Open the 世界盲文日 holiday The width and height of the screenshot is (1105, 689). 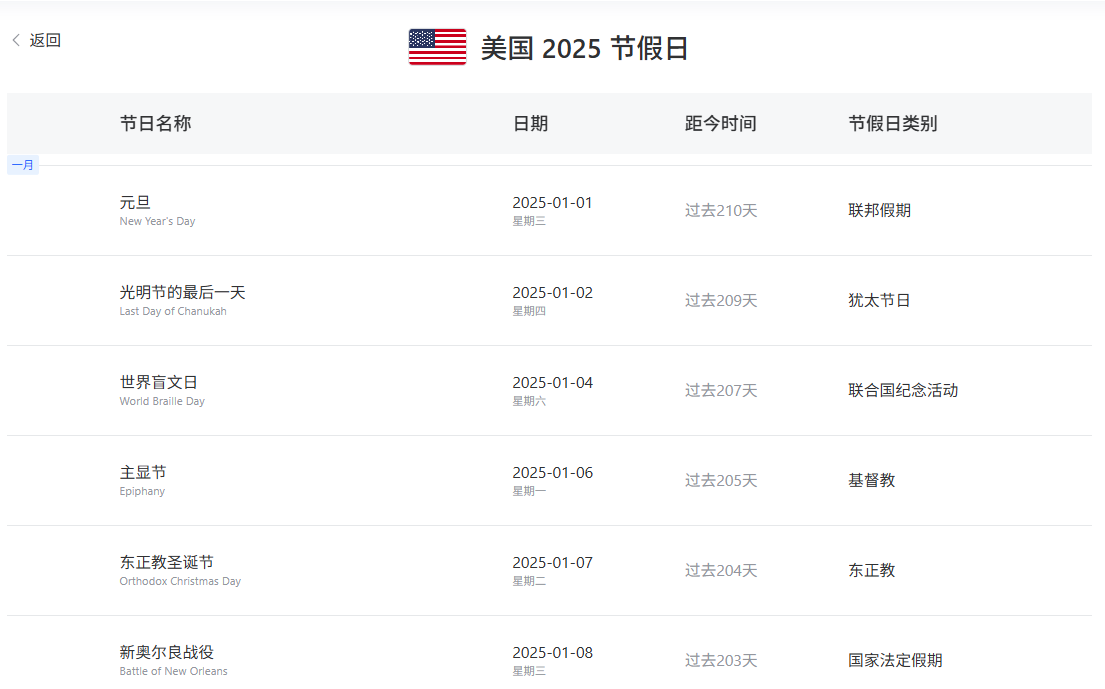pyautogui.click(x=159, y=383)
